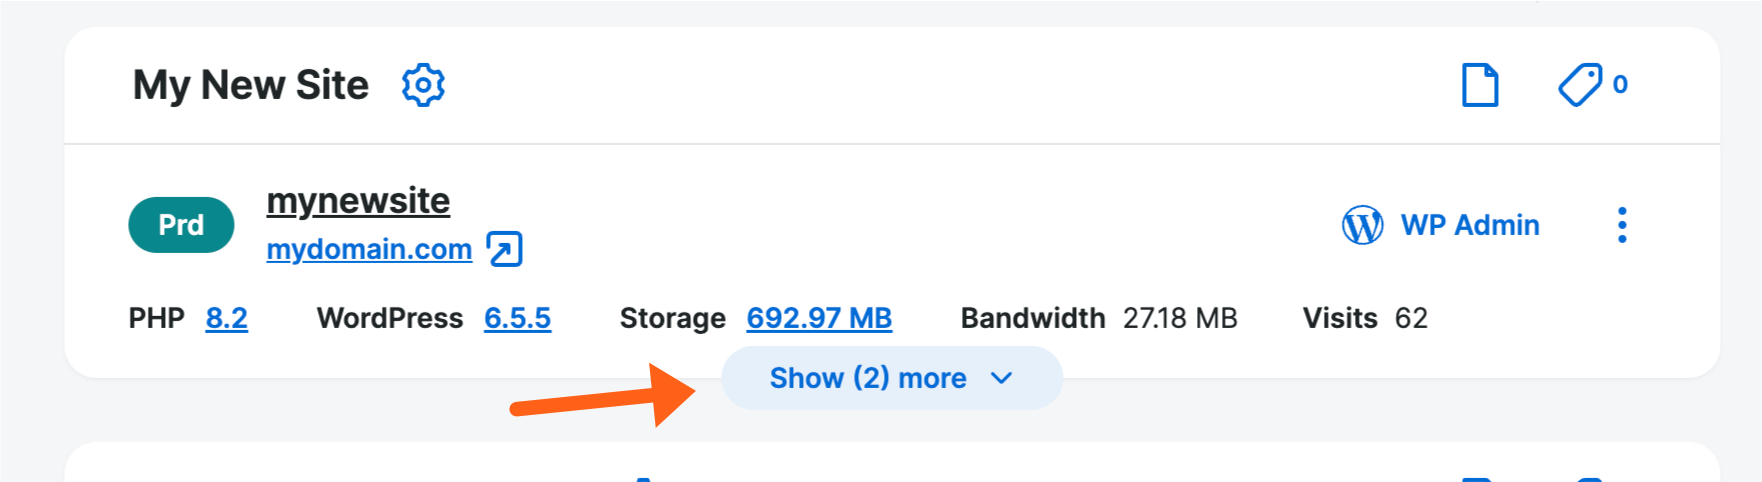
Task: Click the site notes document icon
Action: click(x=1479, y=85)
